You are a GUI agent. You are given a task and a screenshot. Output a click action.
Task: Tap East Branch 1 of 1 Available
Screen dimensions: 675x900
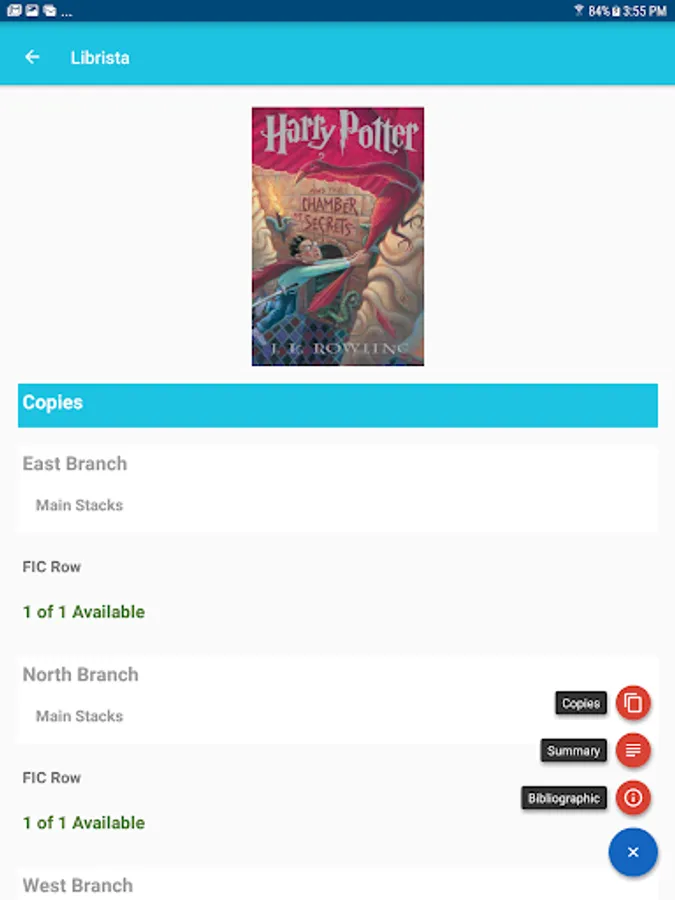[x=84, y=612]
